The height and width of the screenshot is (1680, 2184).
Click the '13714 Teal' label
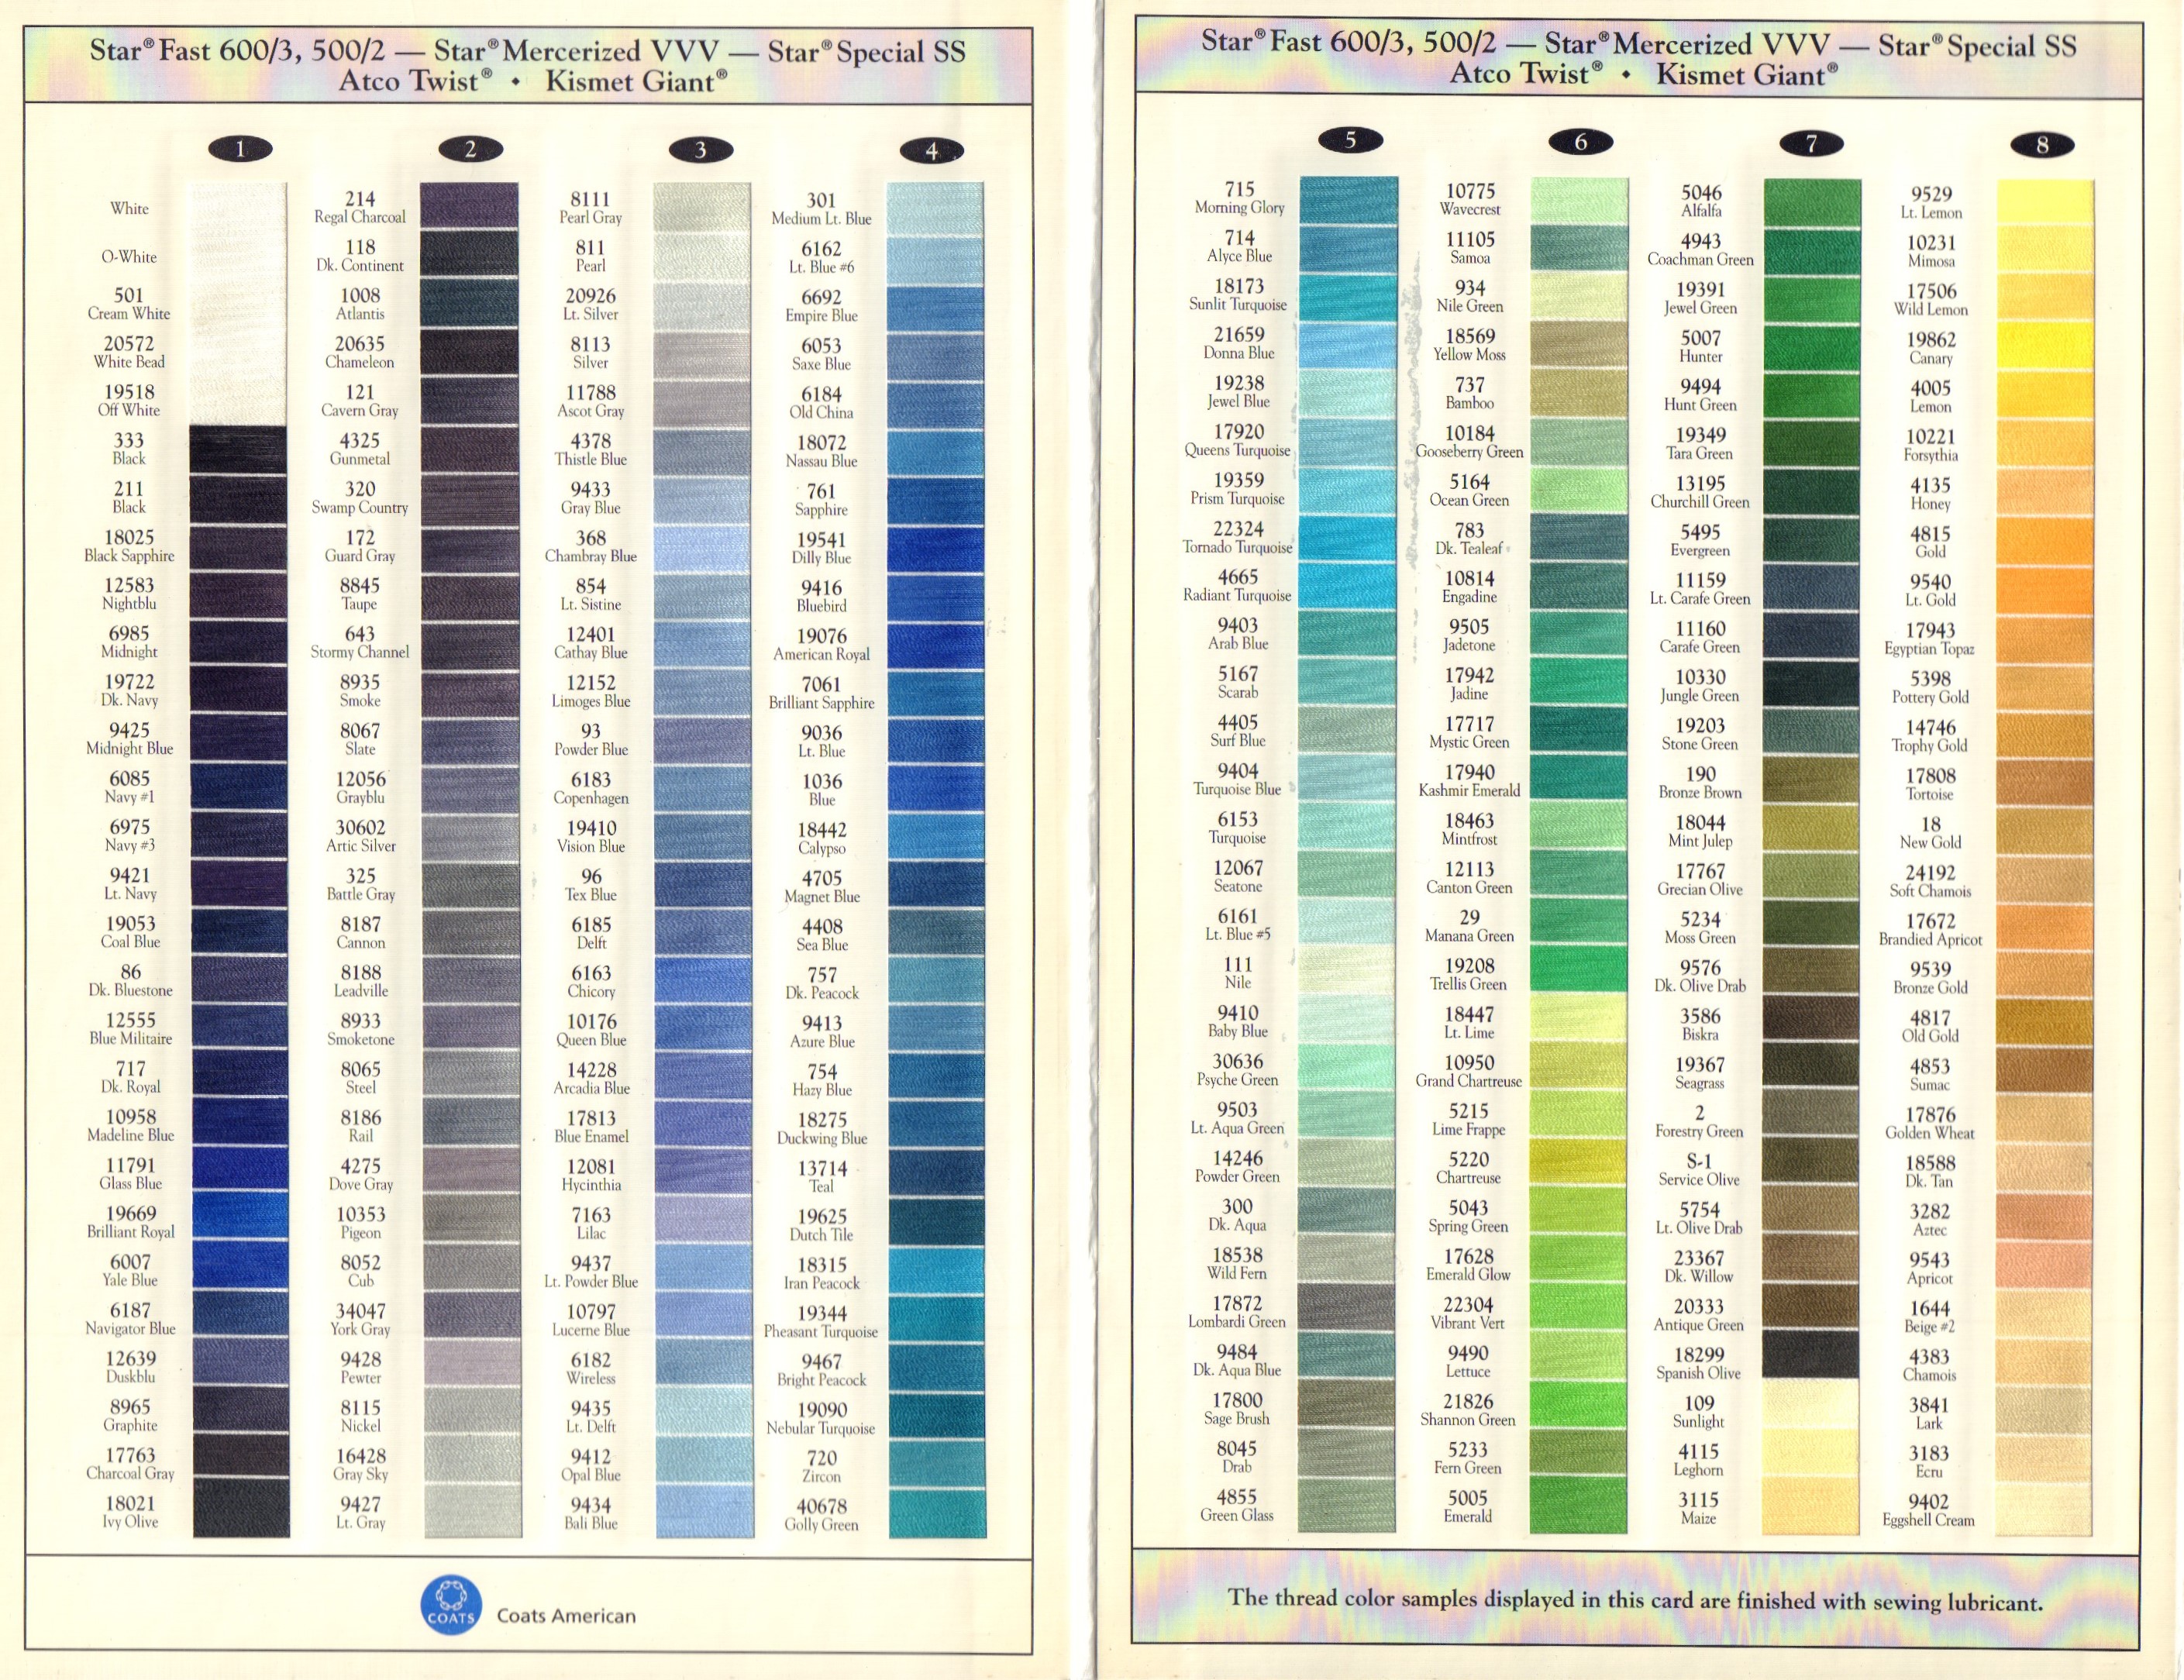pos(822,1177)
